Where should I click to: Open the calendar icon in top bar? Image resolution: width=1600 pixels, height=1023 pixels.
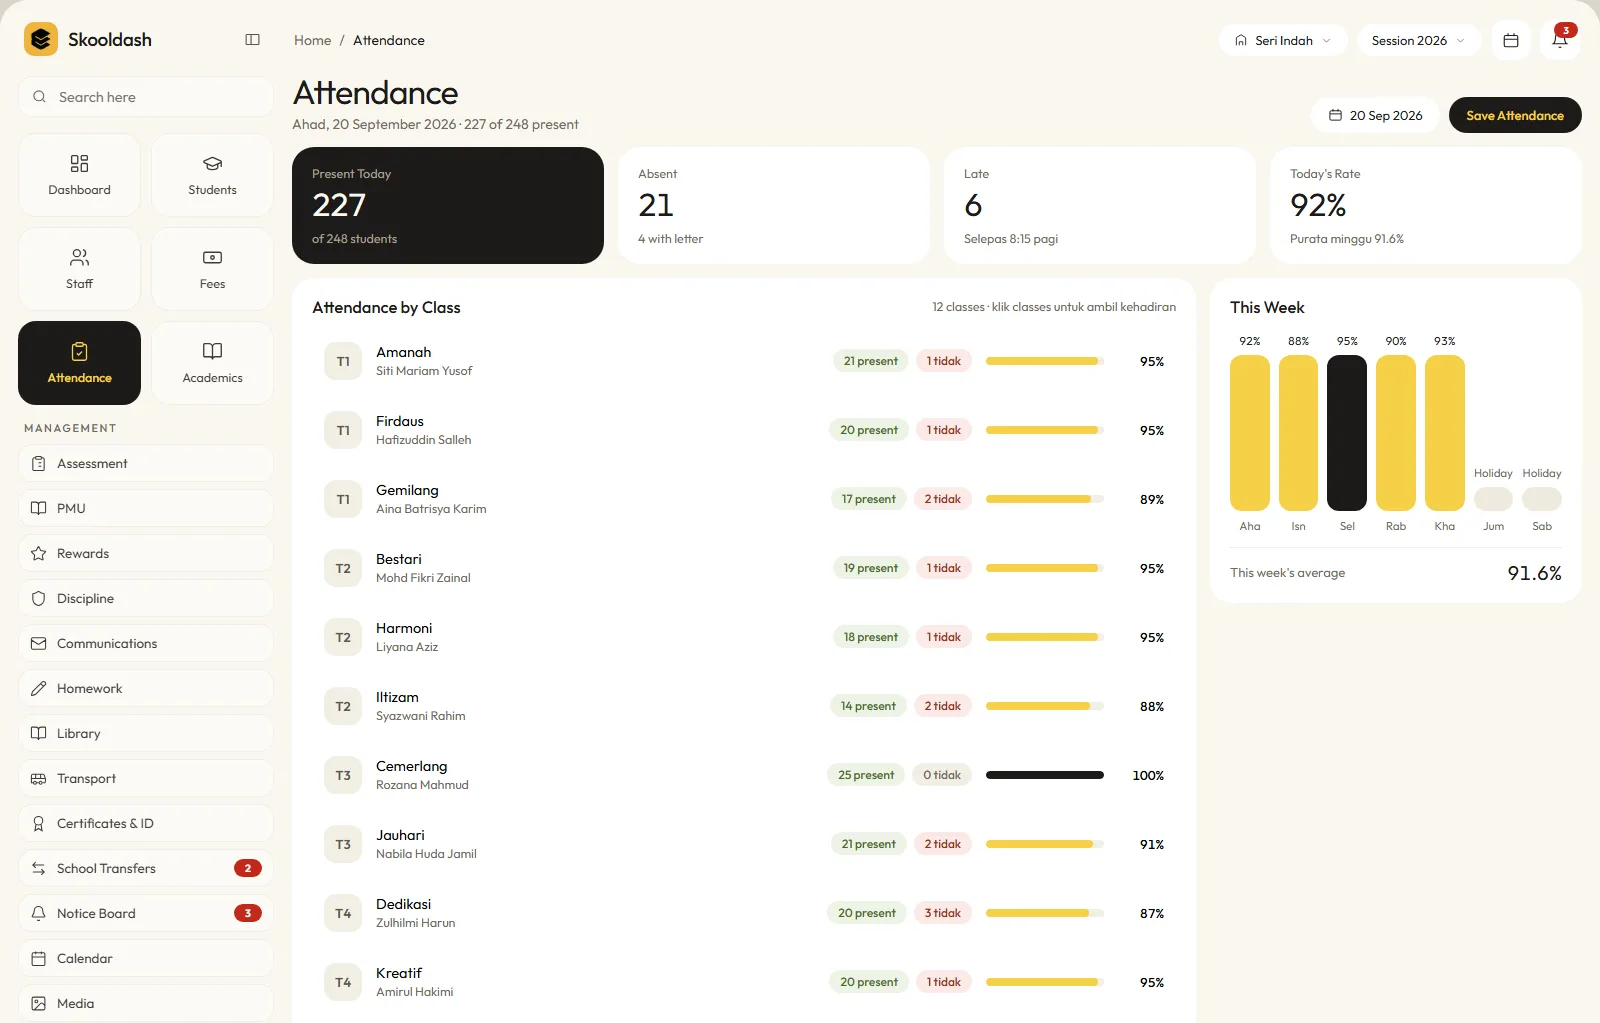(x=1511, y=41)
